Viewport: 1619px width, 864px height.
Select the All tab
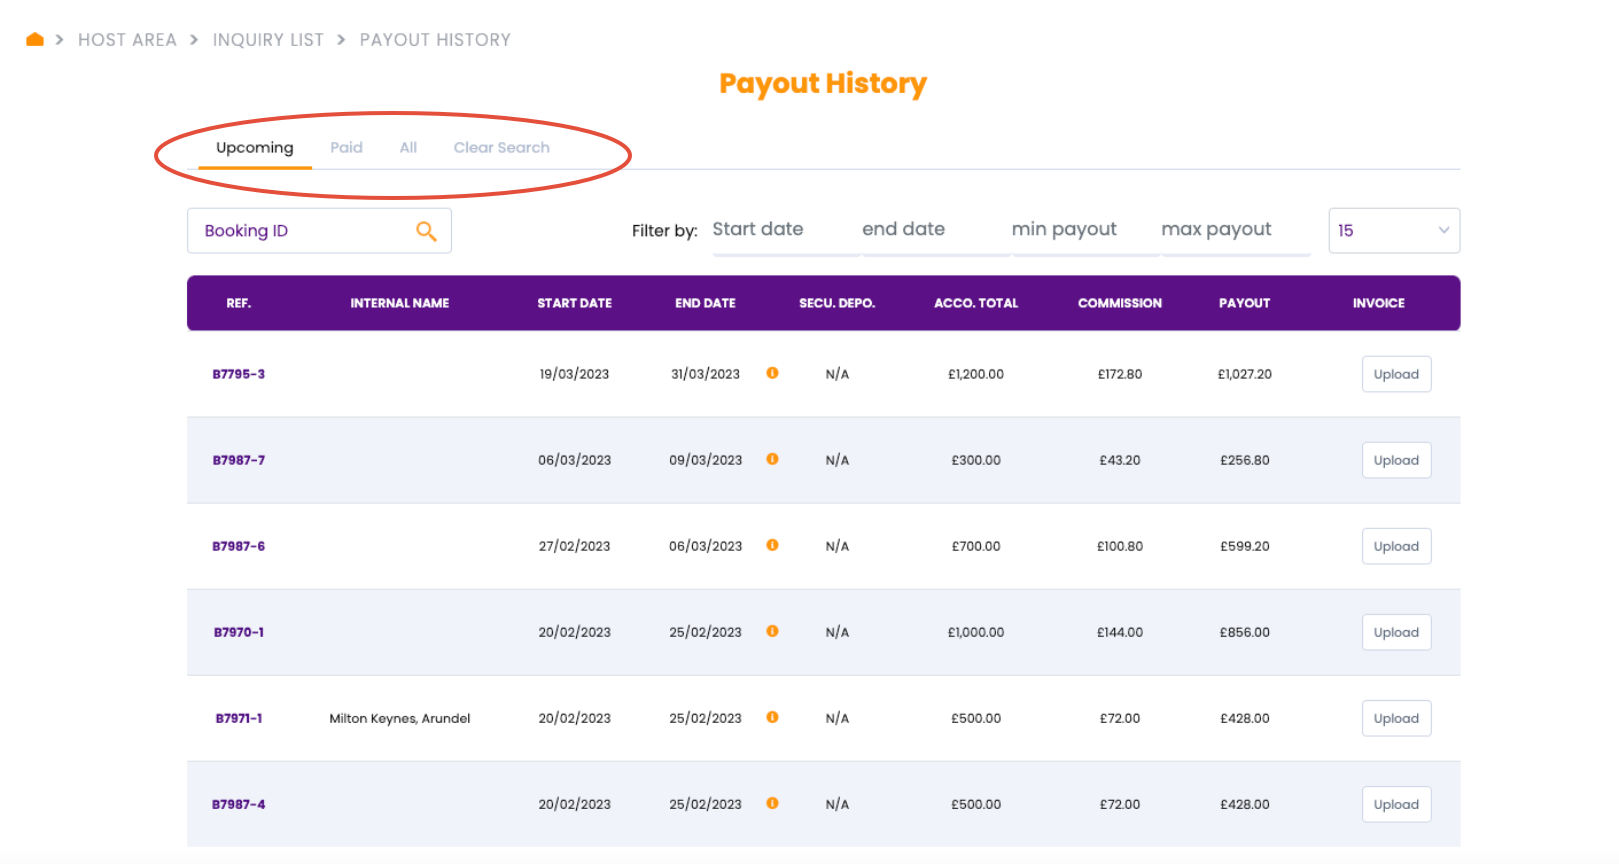(408, 148)
